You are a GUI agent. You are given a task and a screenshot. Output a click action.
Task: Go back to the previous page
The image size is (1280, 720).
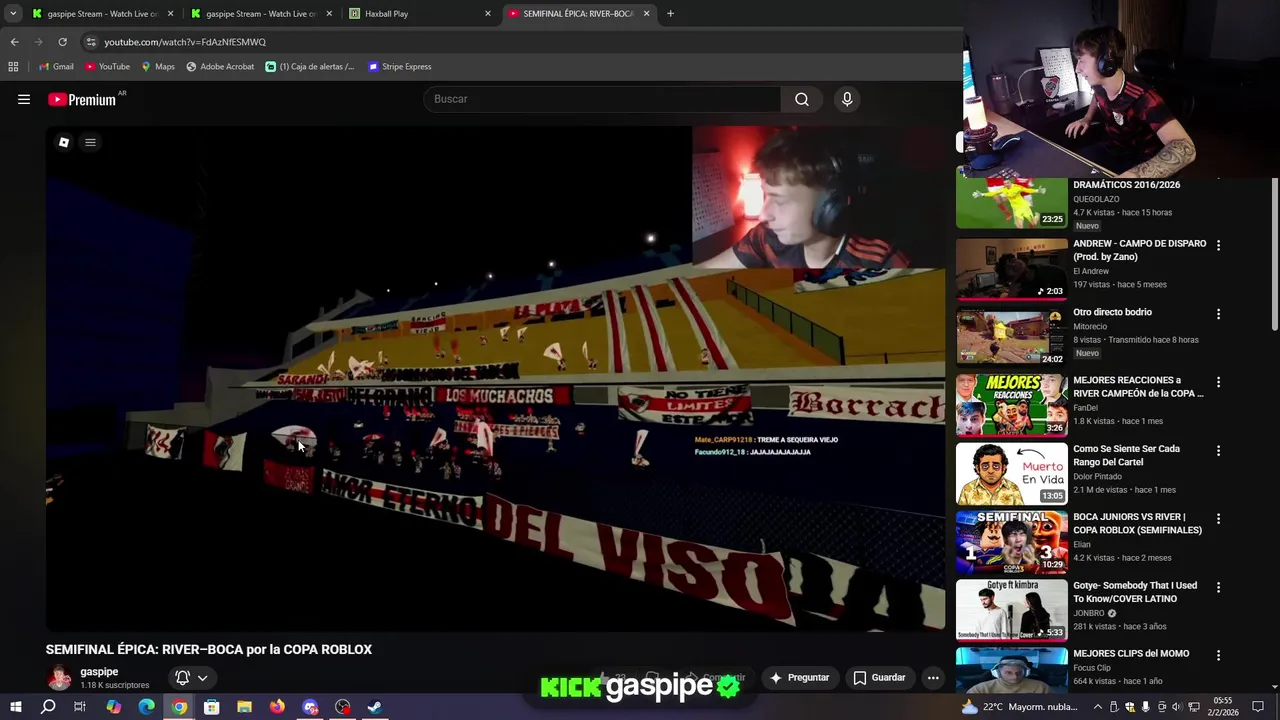pyautogui.click(x=14, y=42)
